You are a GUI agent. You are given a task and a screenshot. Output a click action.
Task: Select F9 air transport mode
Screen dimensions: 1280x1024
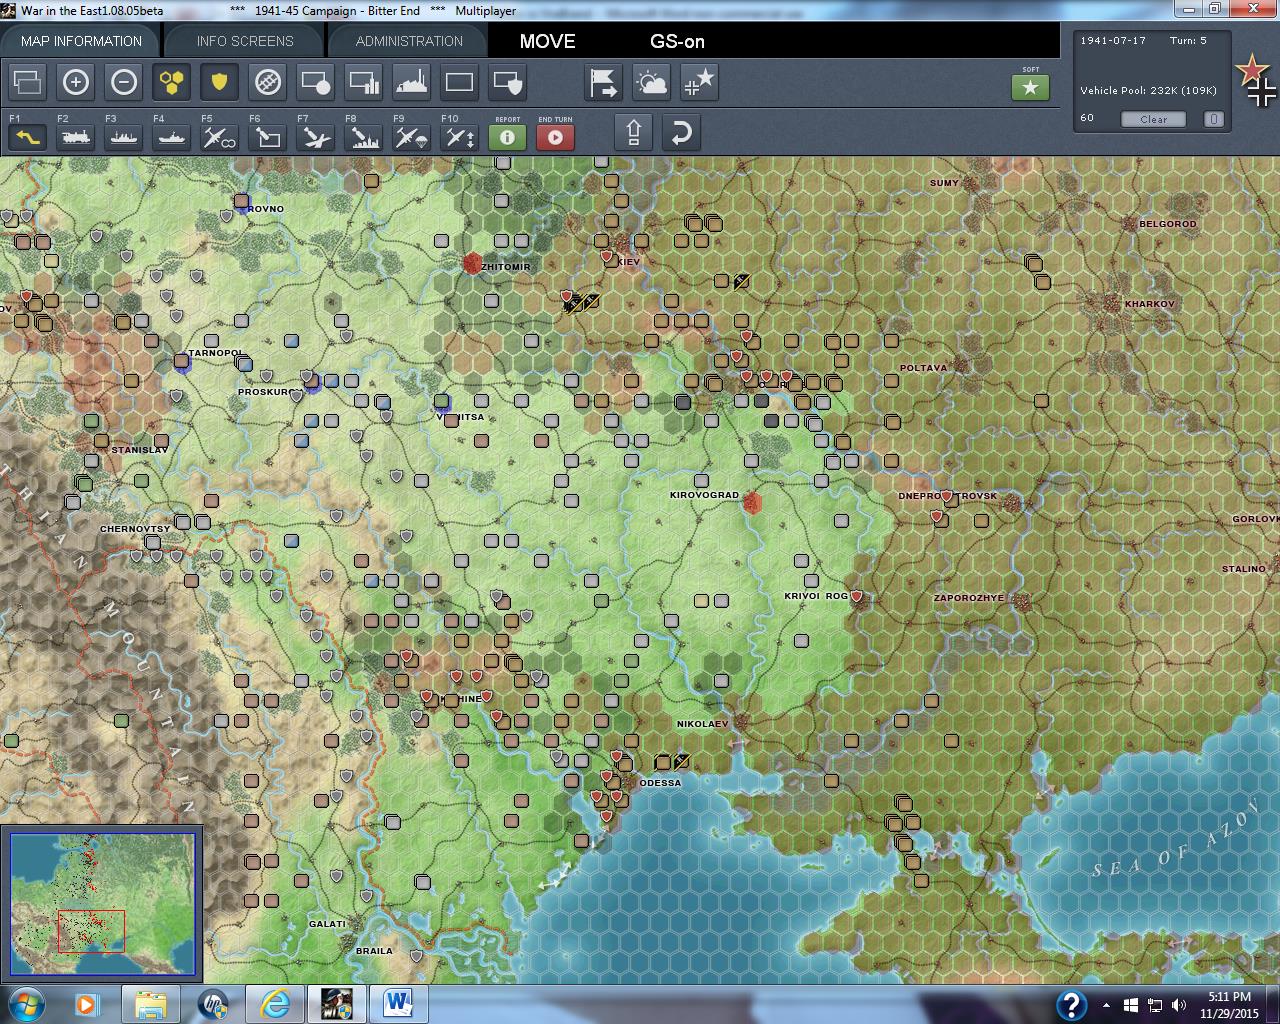[x=412, y=136]
